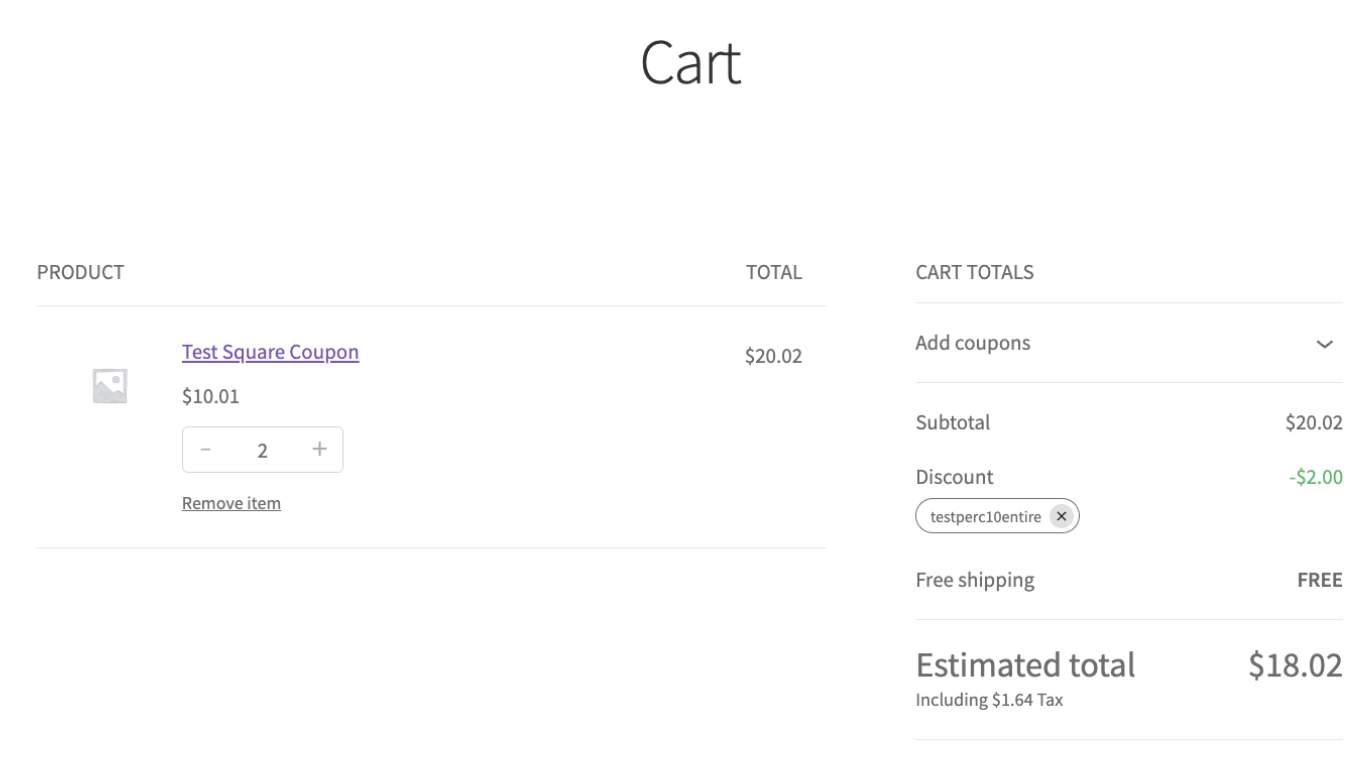Image resolution: width=1360 pixels, height=772 pixels.
Task: Click the Remove item link
Action: 231,503
